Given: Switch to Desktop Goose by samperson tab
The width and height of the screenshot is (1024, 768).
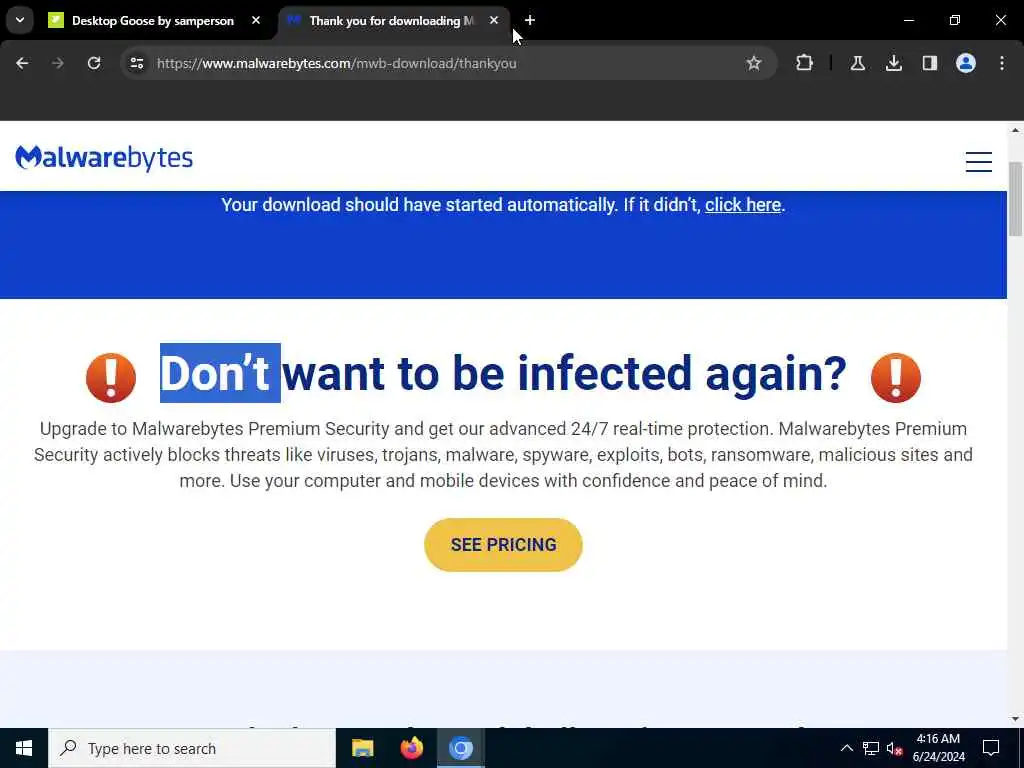Looking at the screenshot, I should click(152, 21).
